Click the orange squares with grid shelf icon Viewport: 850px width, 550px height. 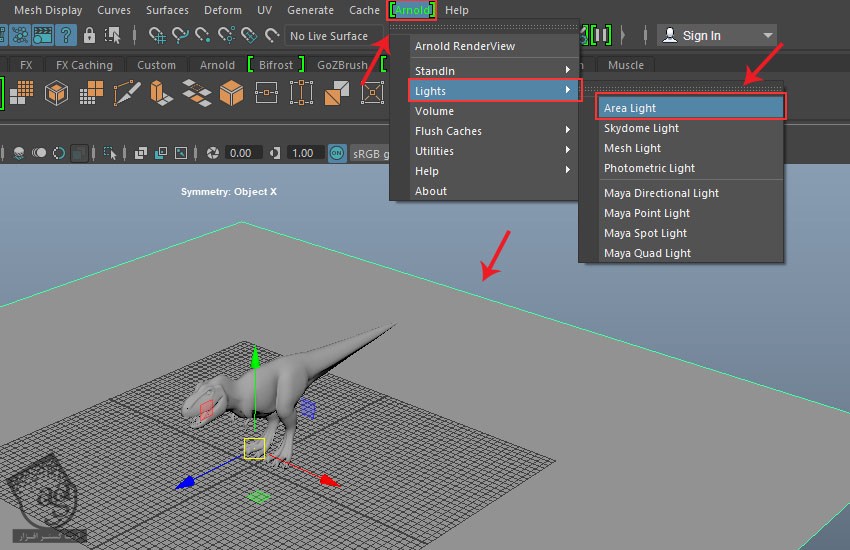click(91, 93)
